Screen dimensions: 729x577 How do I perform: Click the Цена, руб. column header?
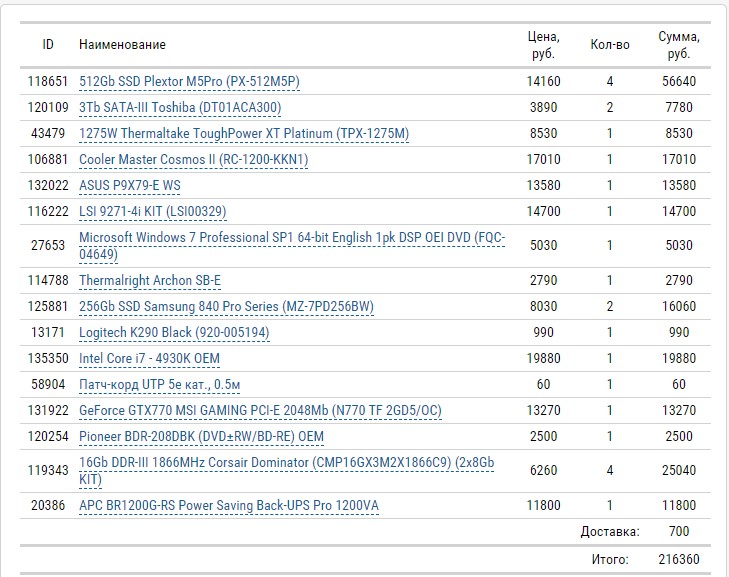[x=543, y=45]
